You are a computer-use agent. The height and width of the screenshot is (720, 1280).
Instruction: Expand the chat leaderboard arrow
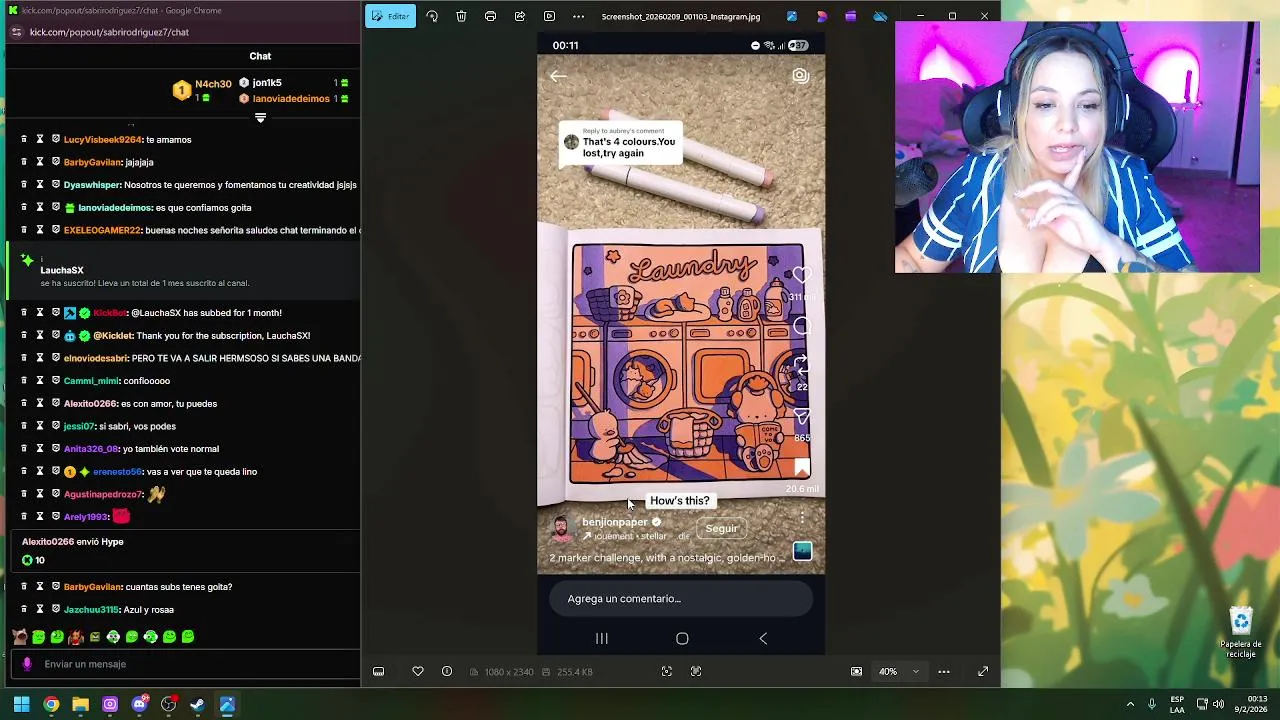point(260,118)
